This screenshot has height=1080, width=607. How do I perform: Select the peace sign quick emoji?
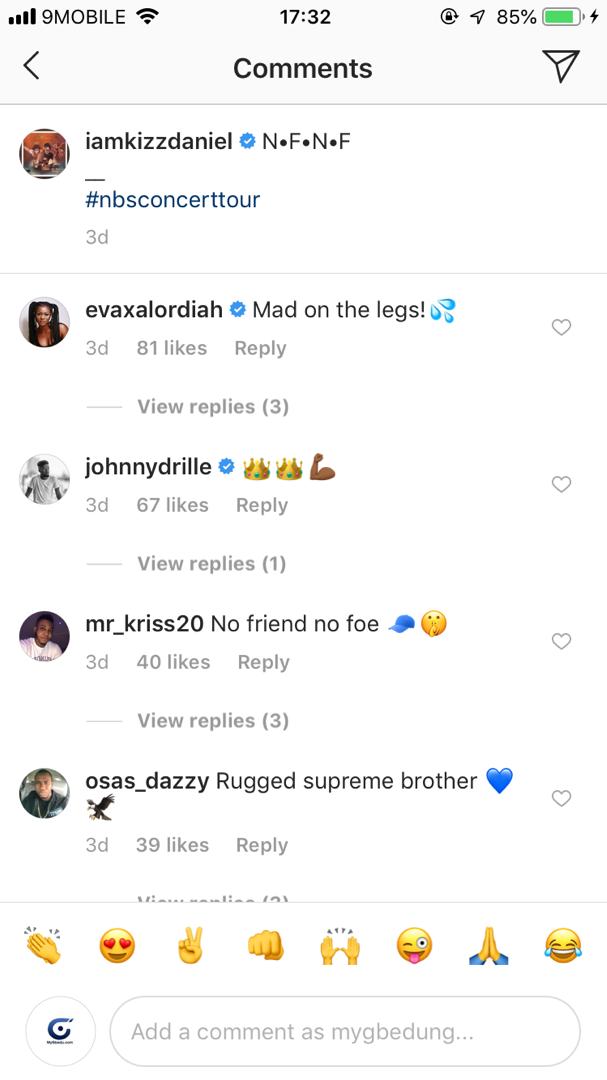[x=191, y=944]
